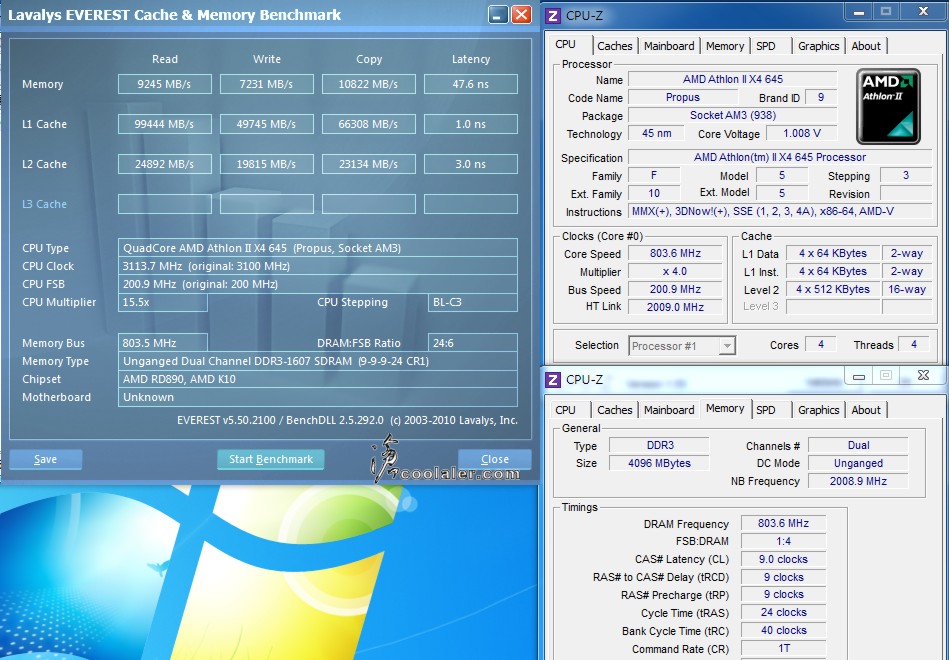Click the CPU Type field in EVEREST

click(318, 248)
